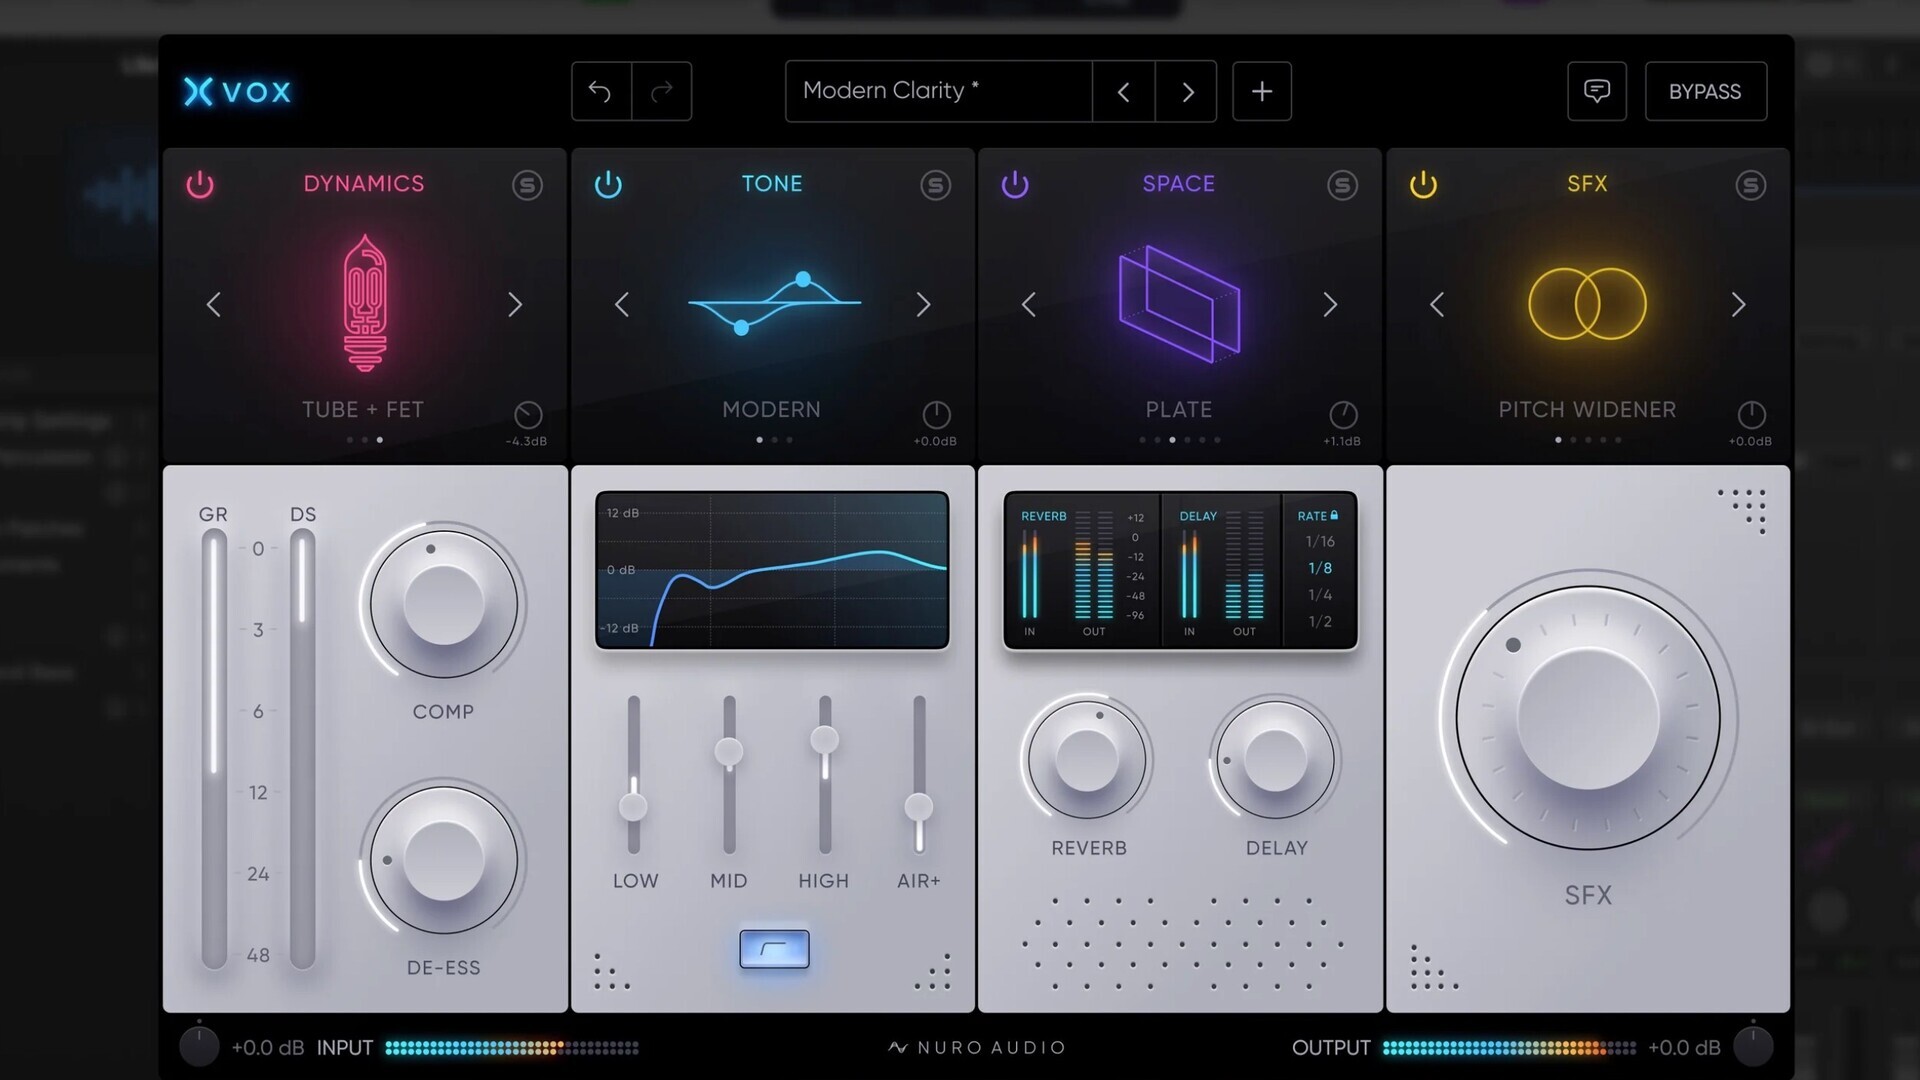Click the plus button to save preset
Screen dimensions: 1920x1080
pos(1262,91)
